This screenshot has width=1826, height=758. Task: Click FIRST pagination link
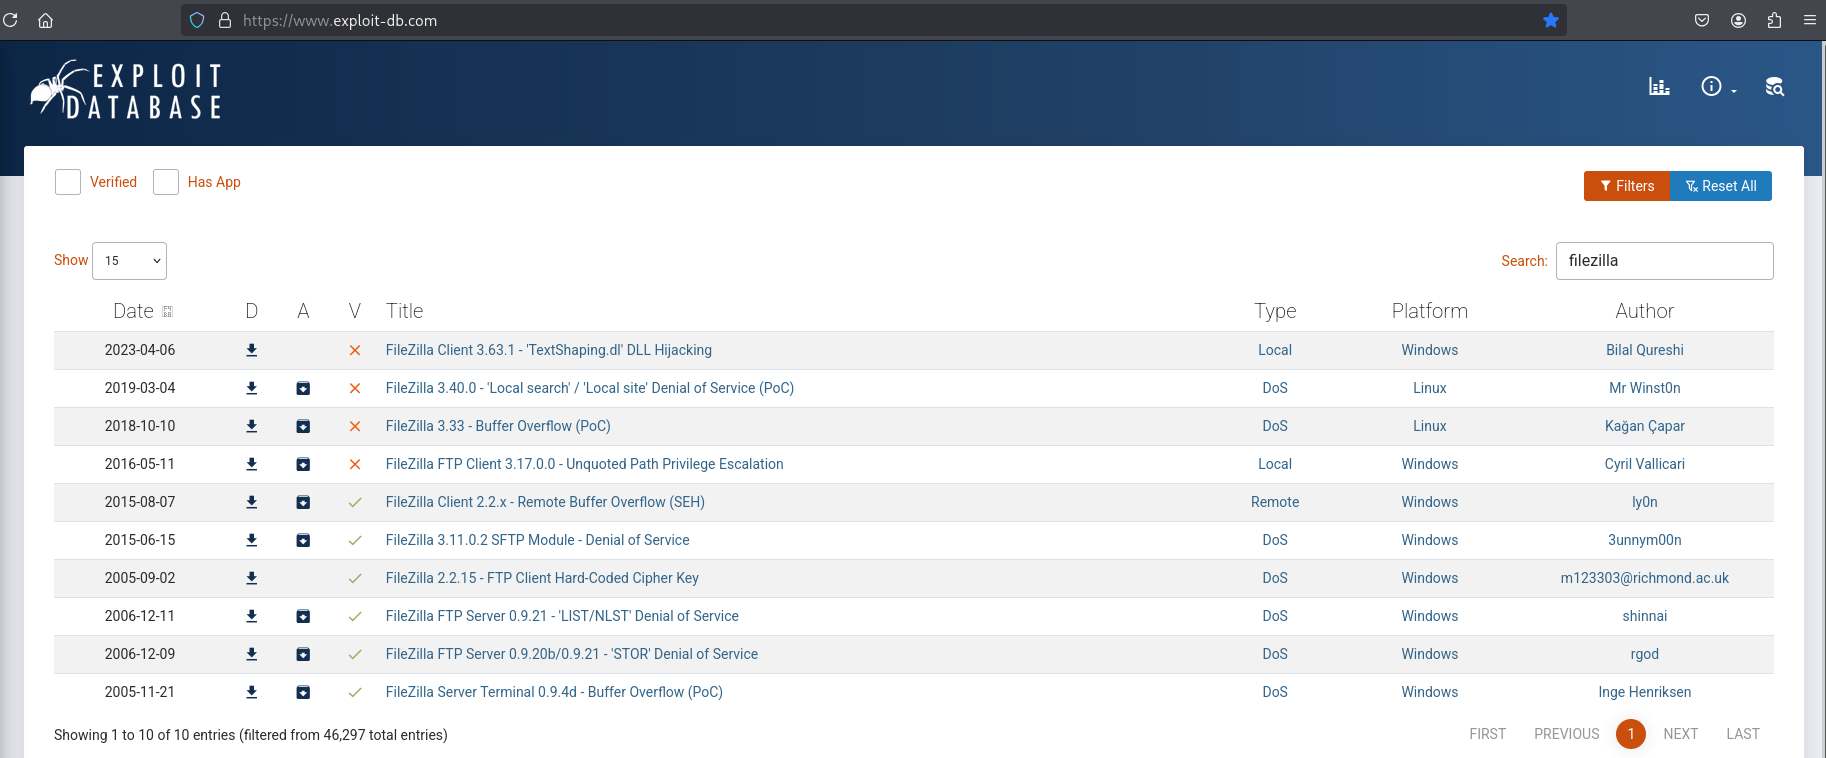point(1488,734)
